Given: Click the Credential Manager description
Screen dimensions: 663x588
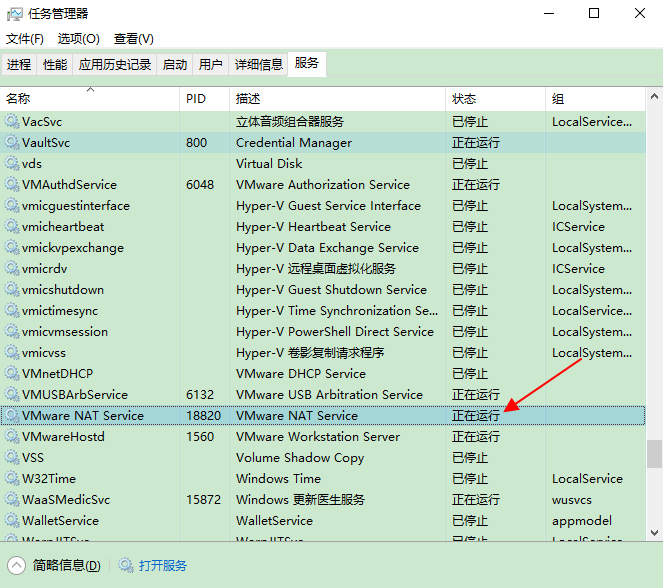Looking at the screenshot, I should click(x=294, y=143).
